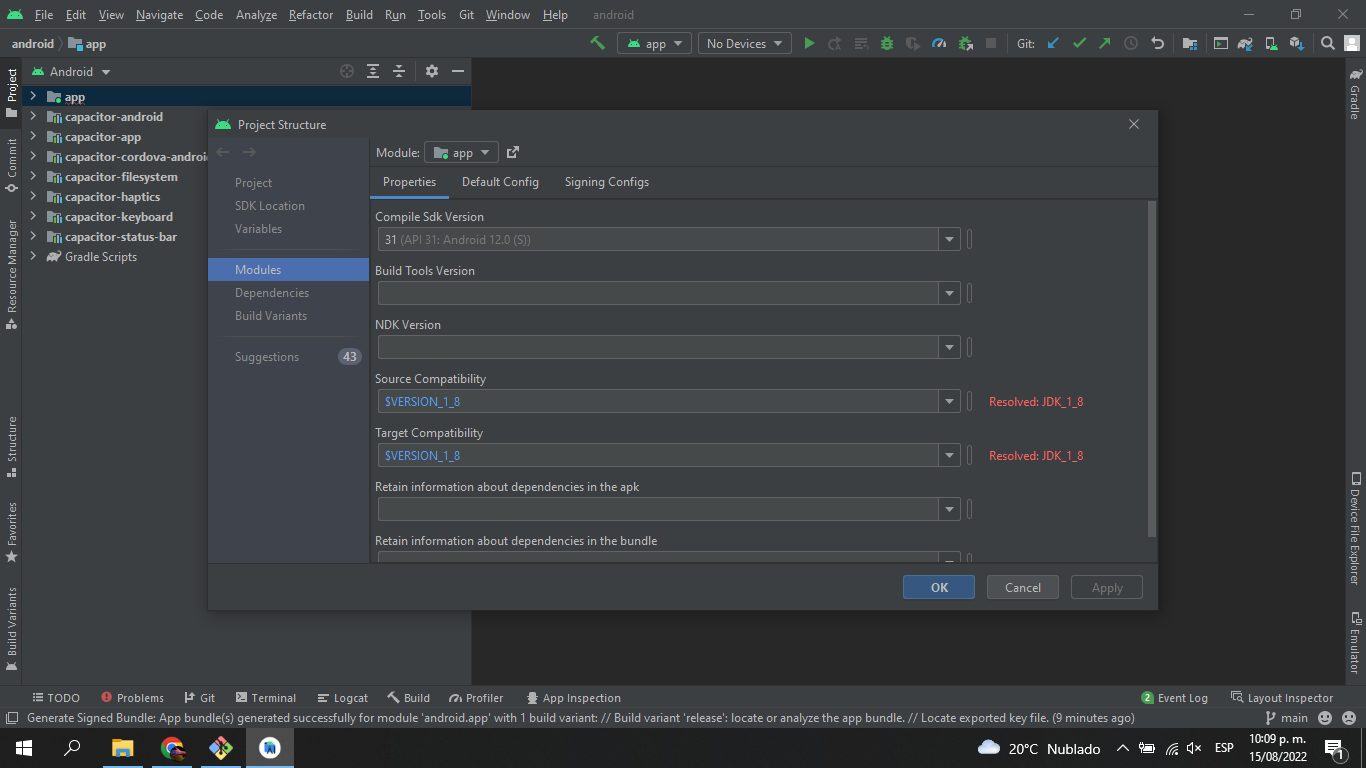Viewport: 1366px width, 768px height.
Task: Click the Git Commit checkmark icon
Action: [1079, 43]
